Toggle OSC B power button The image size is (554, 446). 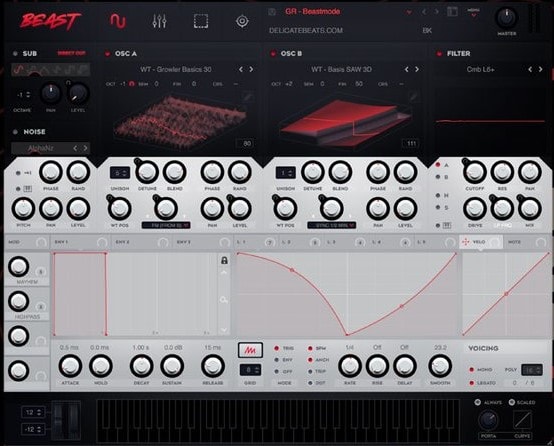coord(273,54)
